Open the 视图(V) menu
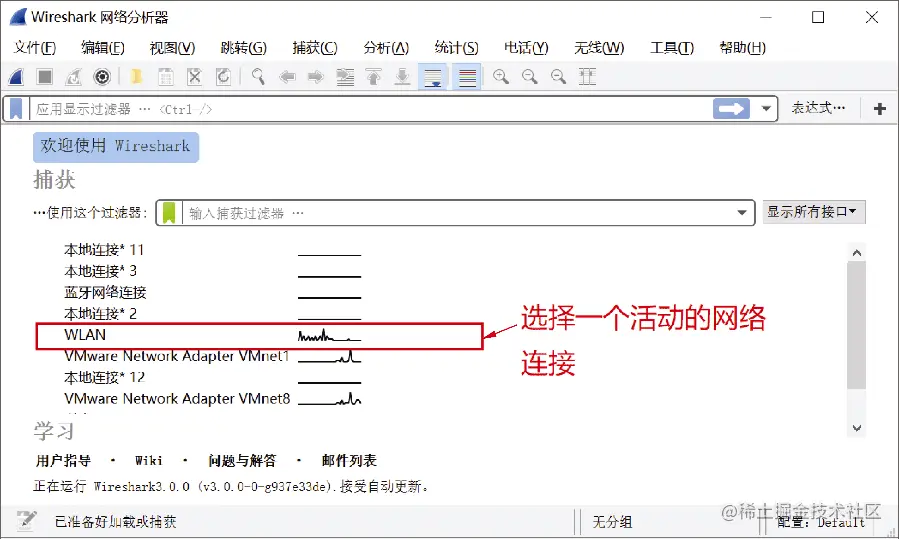The height and width of the screenshot is (539, 899). (172, 48)
